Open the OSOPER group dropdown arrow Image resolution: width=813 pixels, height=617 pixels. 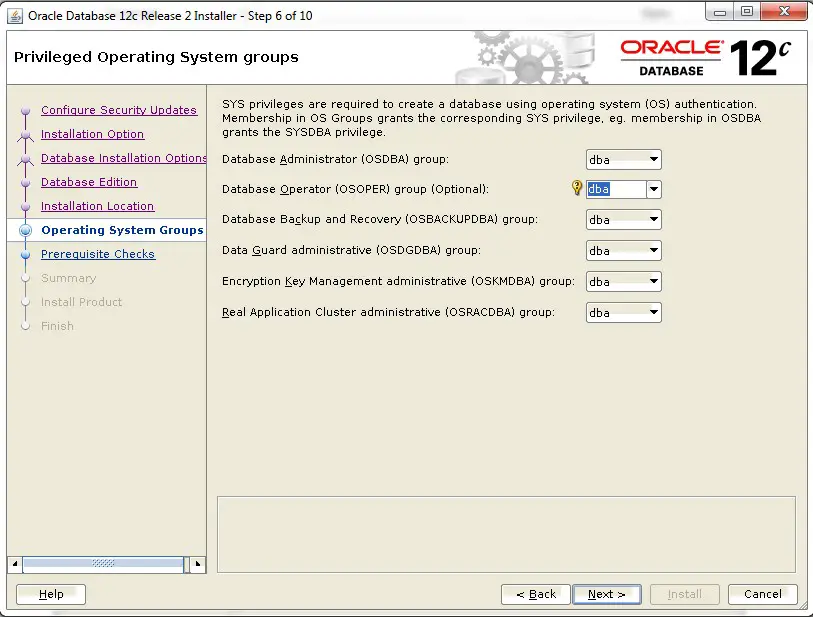(x=654, y=189)
